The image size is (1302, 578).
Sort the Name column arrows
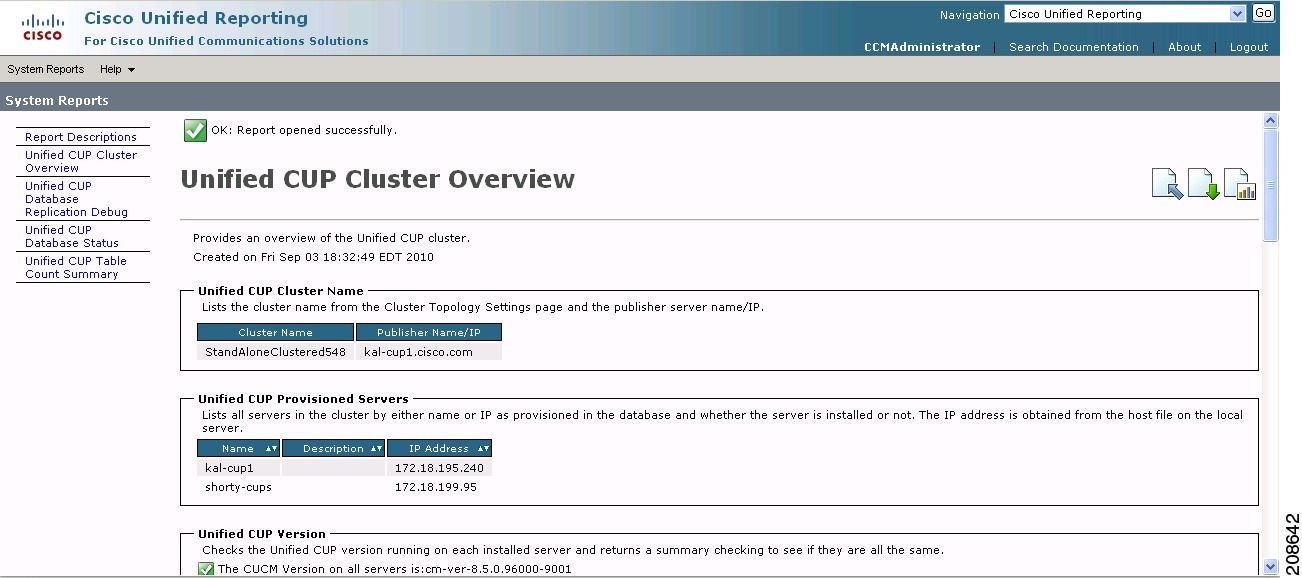[272, 449]
